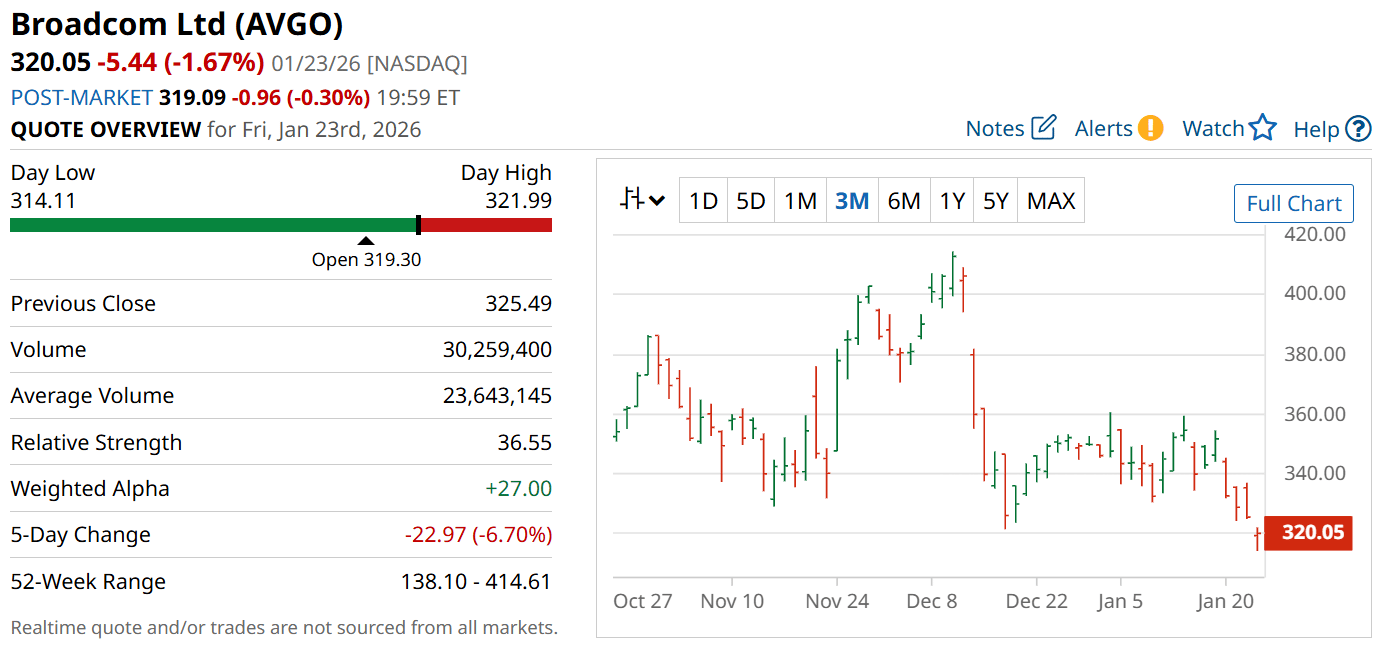Viewport: 1383px width, 647px height.
Task: Click the Watch star icon
Action: click(x=1263, y=128)
